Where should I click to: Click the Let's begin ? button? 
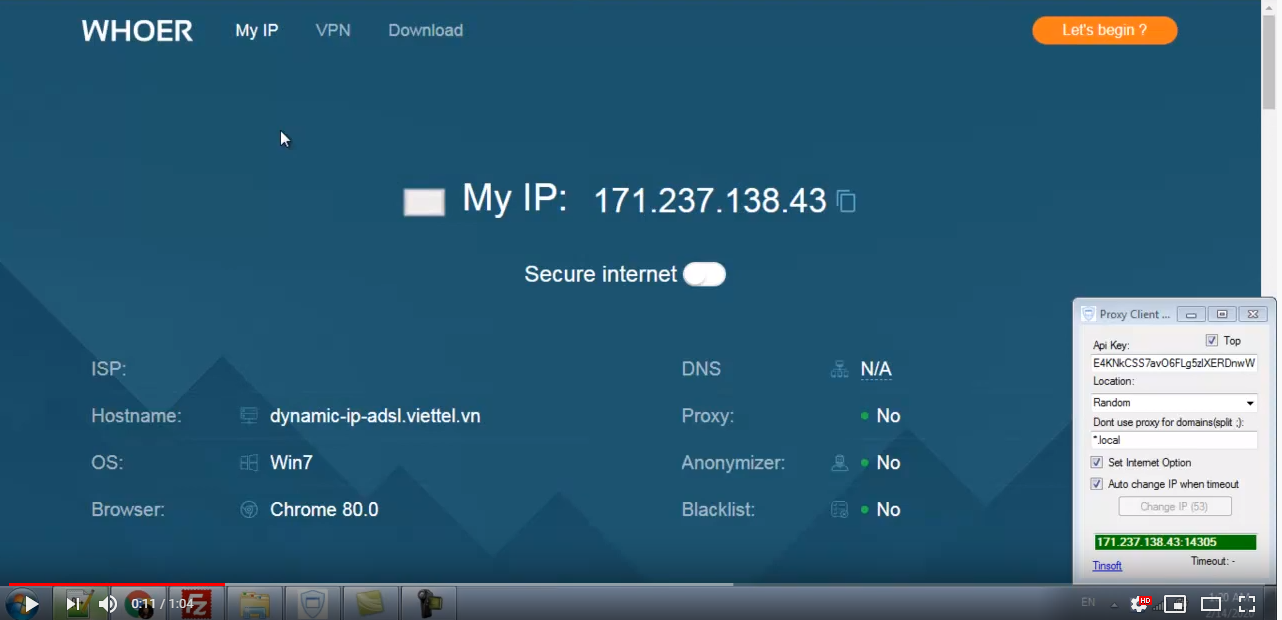[1104, 31]
